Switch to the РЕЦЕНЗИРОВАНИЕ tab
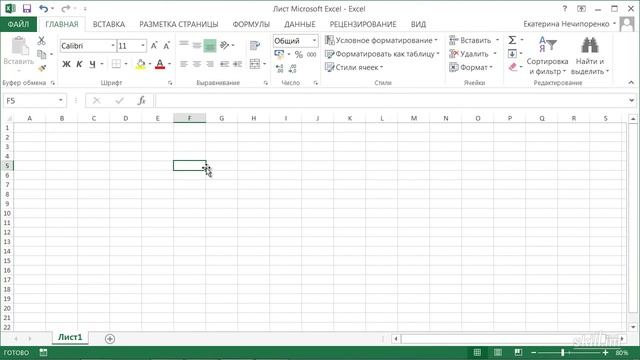 [363, 24]
